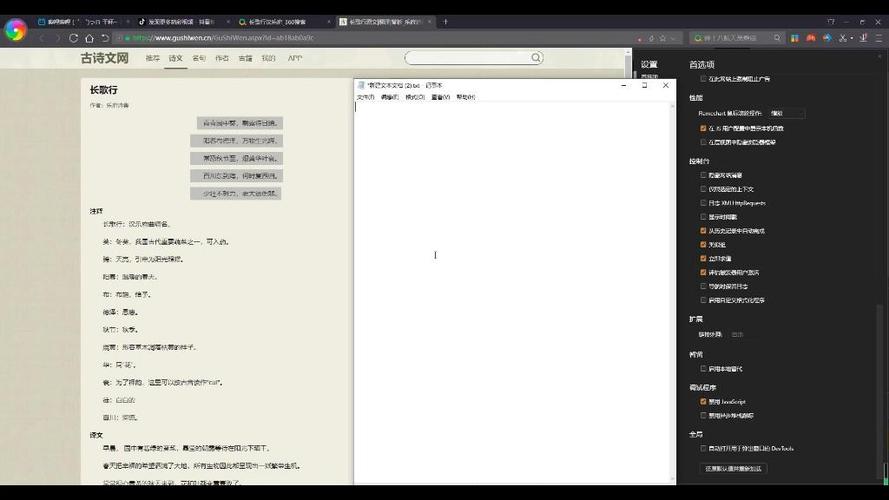The height and width of the screenshot is (500, 889).
Task: Toggle the first checkbox under 首选项 heading
Action: pos(703,79)
